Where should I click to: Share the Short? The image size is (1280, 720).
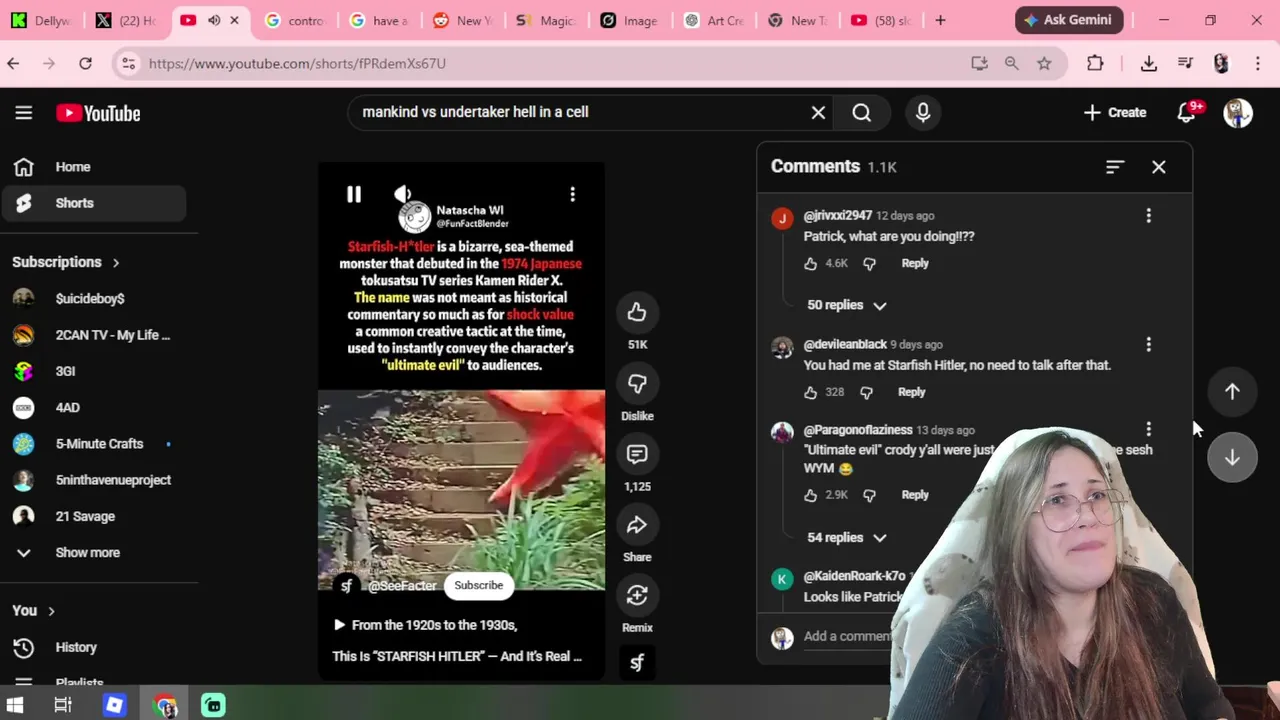click(637, 525)
